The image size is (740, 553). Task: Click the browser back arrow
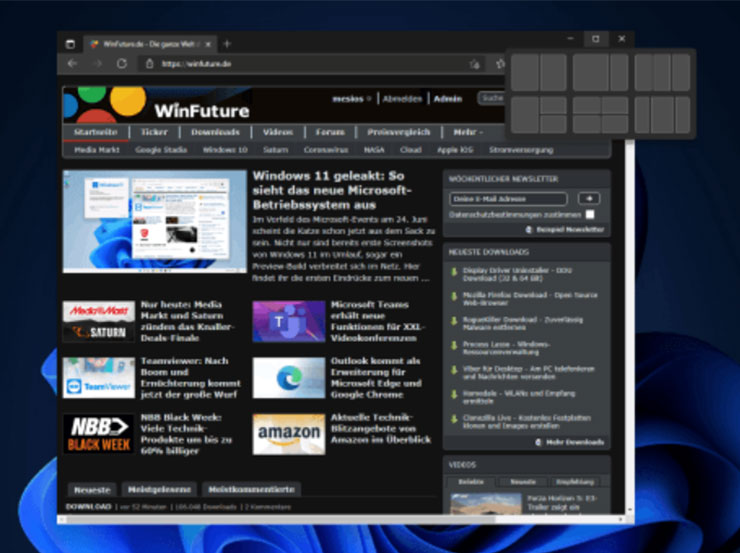click(x=71, y=63)
